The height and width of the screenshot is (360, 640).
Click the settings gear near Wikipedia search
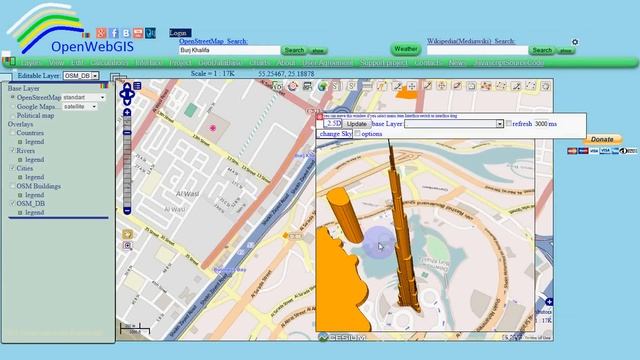pos(575,42)
